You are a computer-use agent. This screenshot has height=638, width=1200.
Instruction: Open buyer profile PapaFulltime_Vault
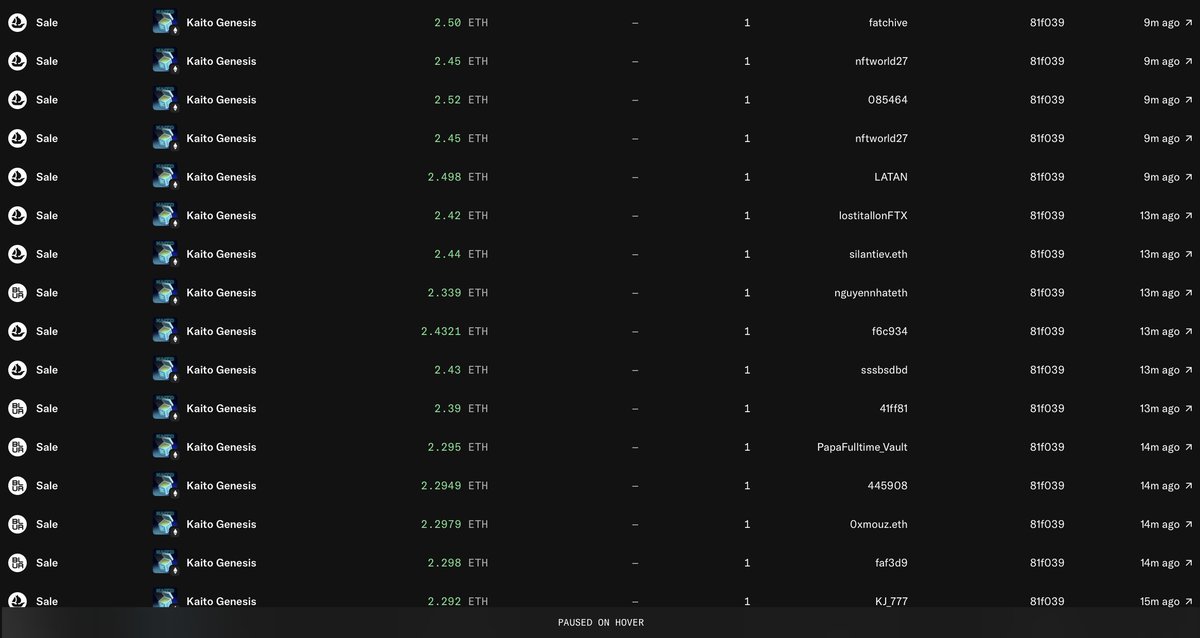click(x=862, y=447)
